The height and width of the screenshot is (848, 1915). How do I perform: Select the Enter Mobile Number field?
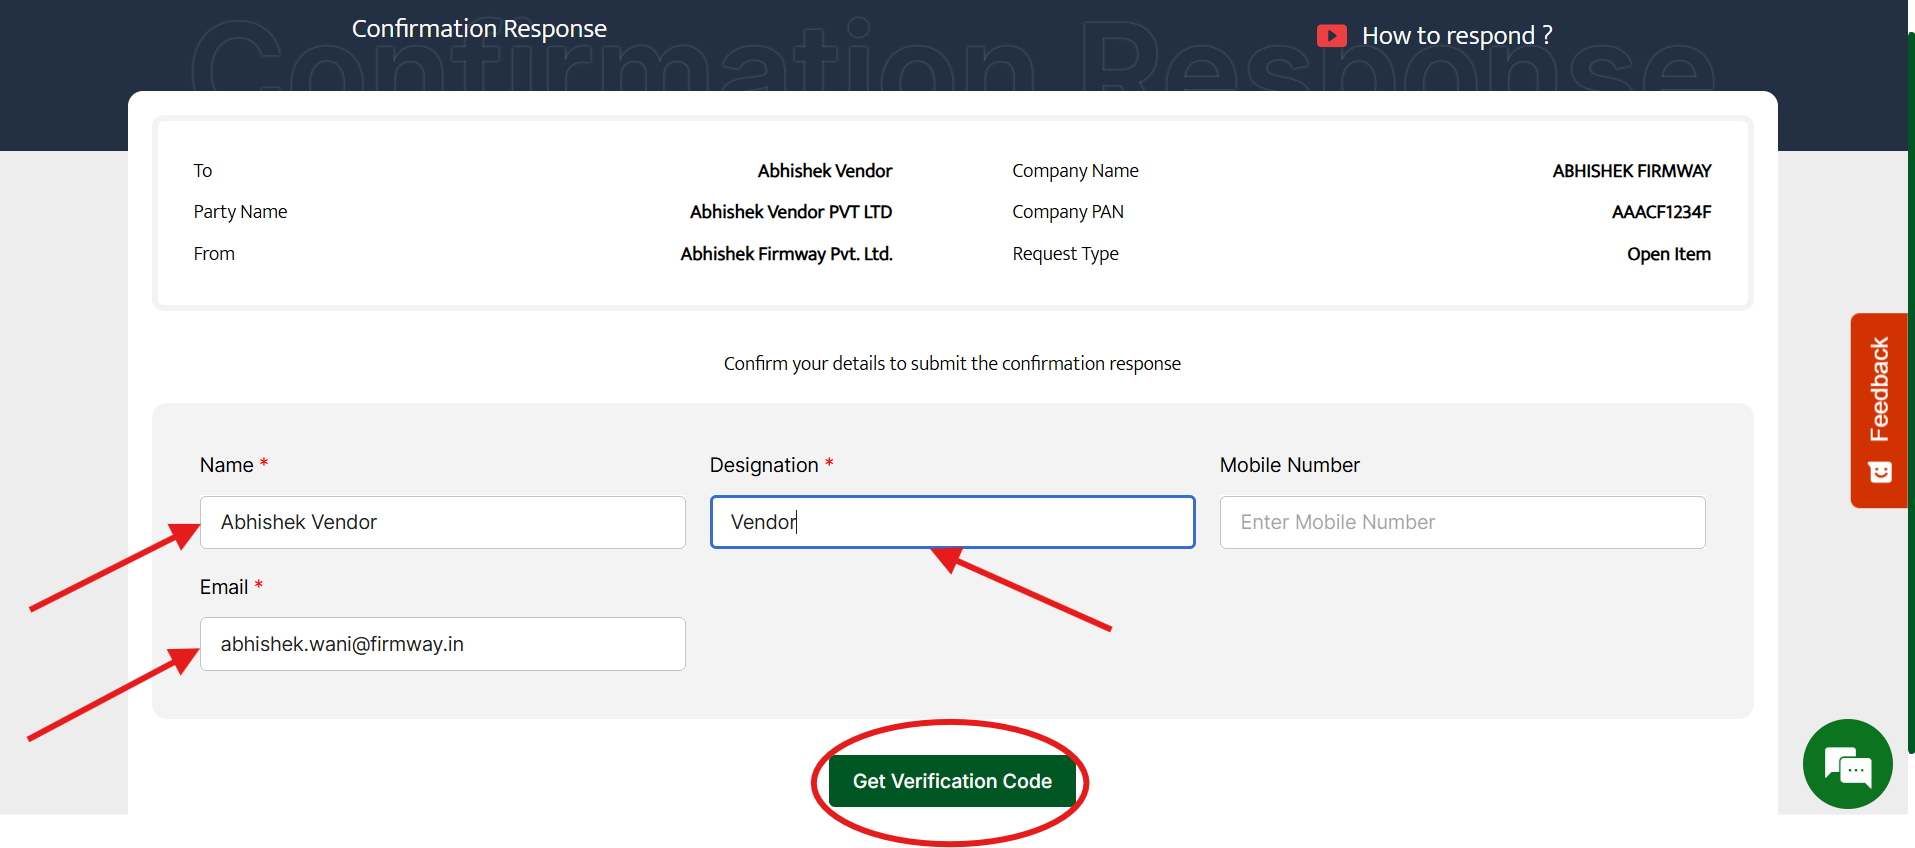click(1462, 522)
